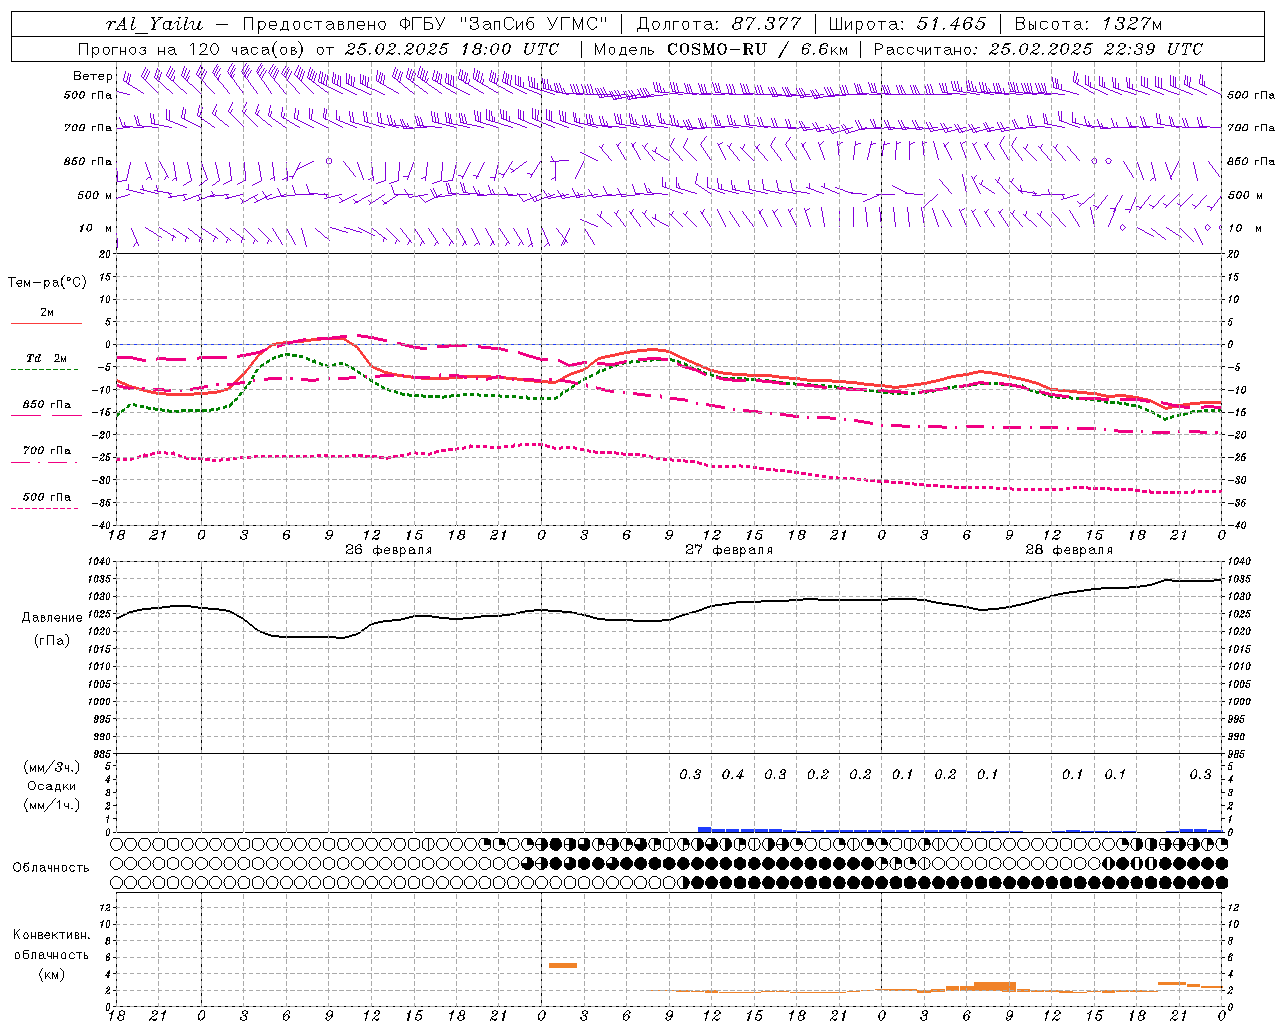Image resolution: width=1280 pixels, height=1024 pixels.
Task: Select the 27 февраля date label
Action: pyautogui.click(x=728, y=550)
